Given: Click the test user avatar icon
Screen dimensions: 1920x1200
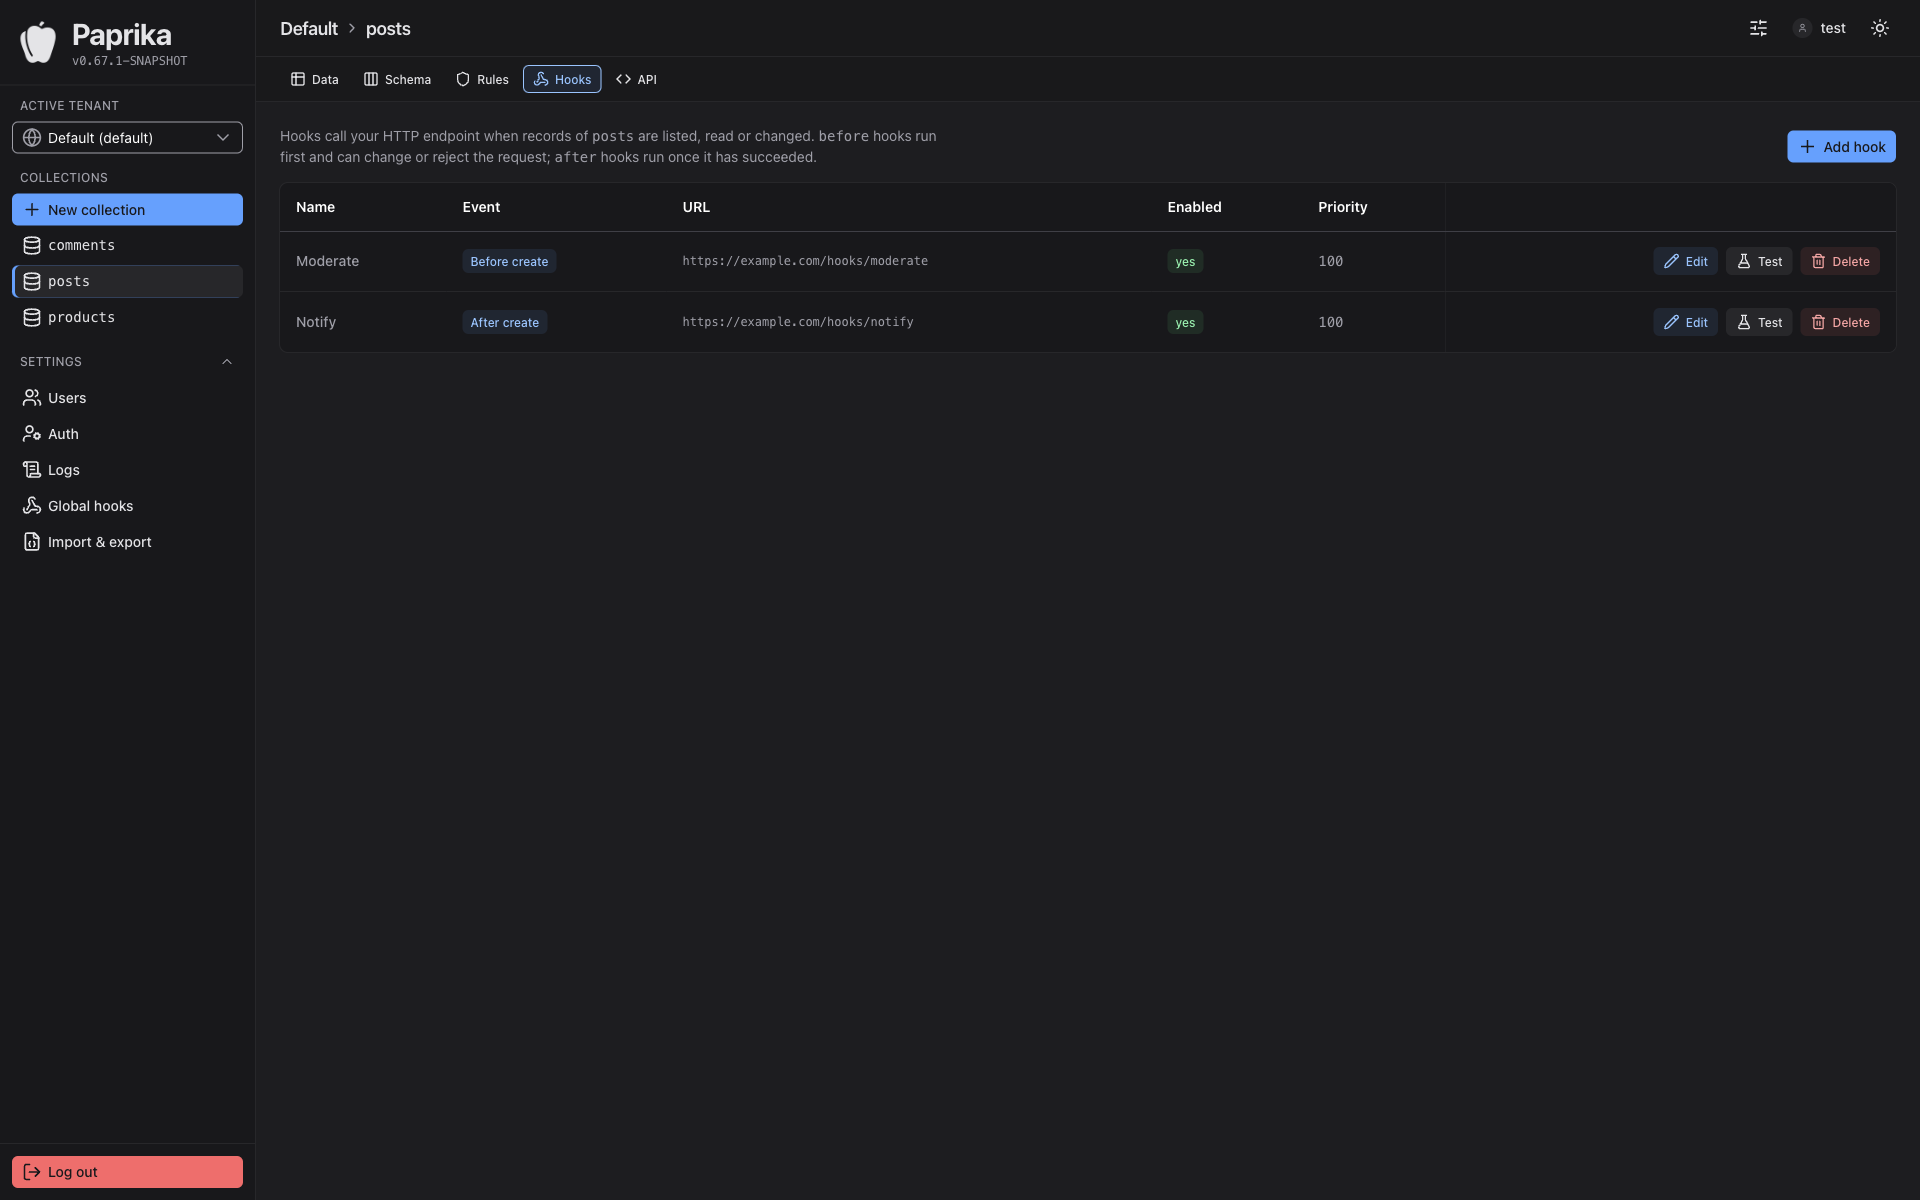Looking at the screenshot, I should pos(1802,28).
